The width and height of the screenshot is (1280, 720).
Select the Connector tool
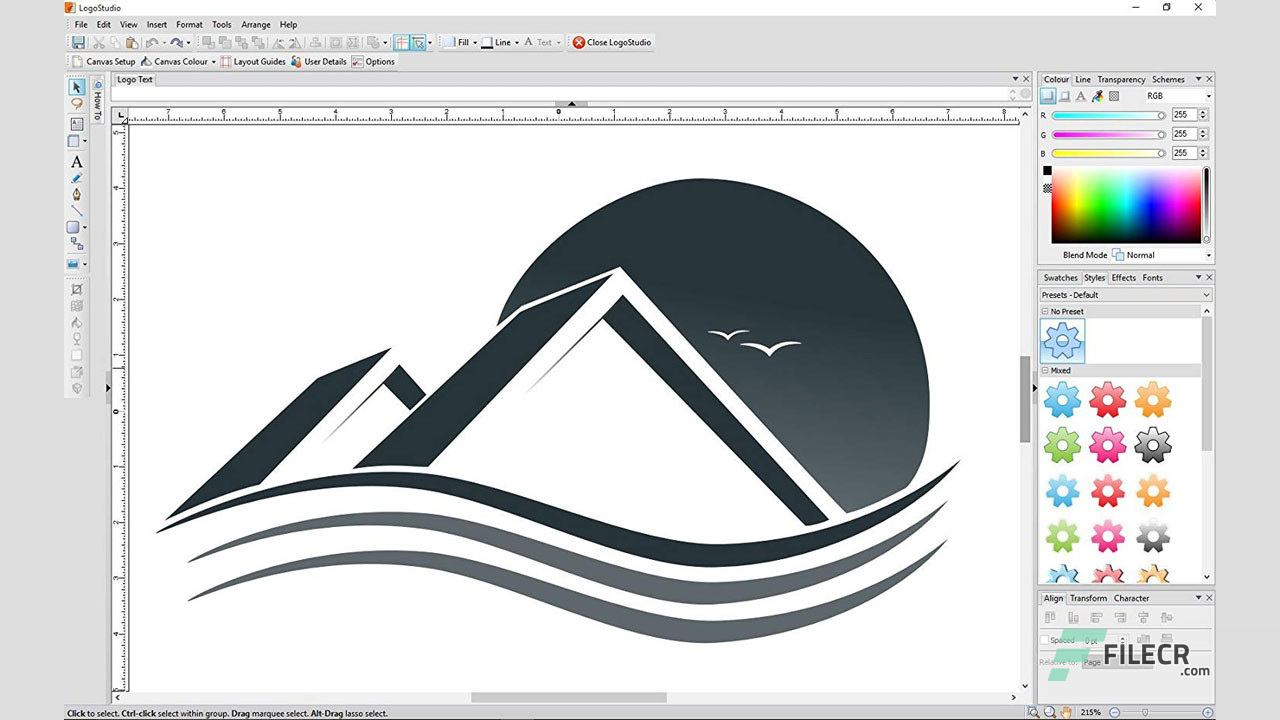[76, 244]
